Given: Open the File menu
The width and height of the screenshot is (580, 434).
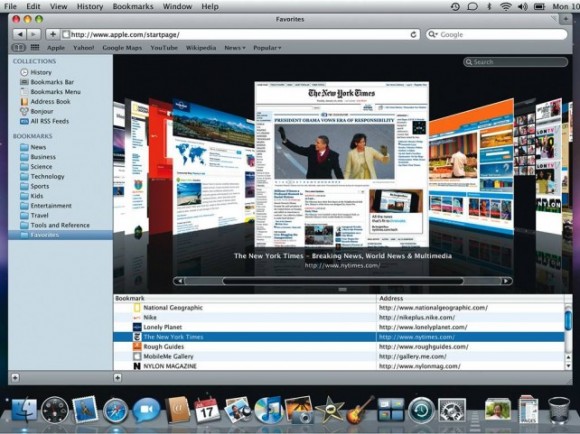Looking at the screenshot, I should [10, 6].
